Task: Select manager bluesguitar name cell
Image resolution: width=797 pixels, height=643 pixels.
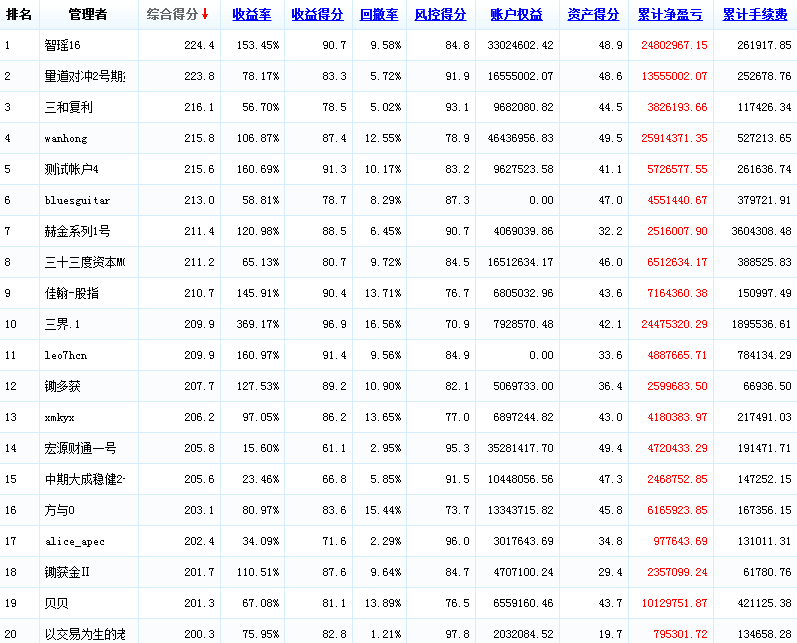Action: click(x=77, y=201)
